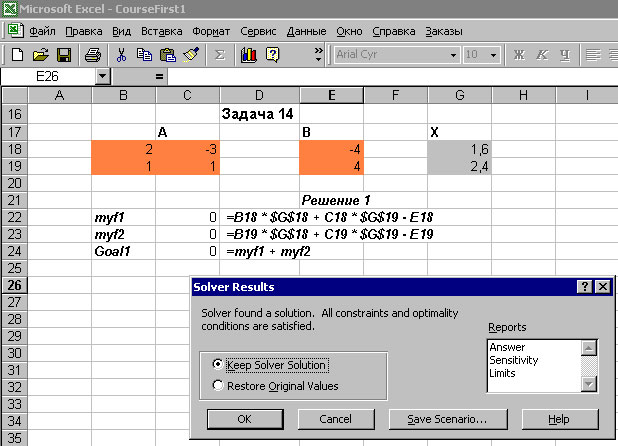Viewport: 618px width, 446px height.
Task: Open the Arial Cyr font dropdown
Action: (453, 54)
